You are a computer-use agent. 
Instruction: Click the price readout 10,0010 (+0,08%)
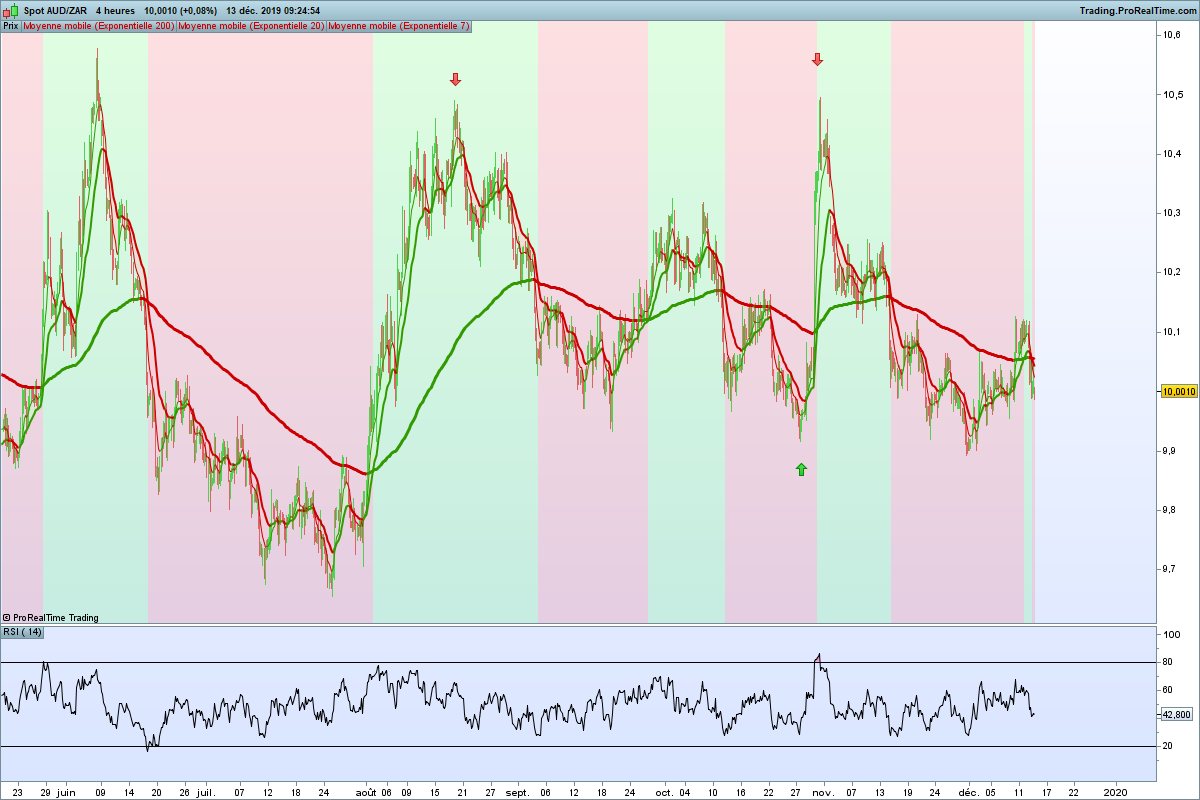(181, 11)
